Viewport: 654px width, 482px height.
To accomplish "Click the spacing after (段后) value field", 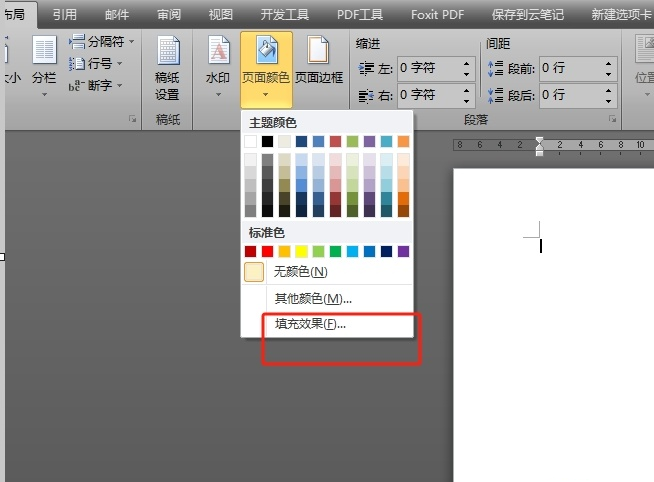I will pos(570,95).
